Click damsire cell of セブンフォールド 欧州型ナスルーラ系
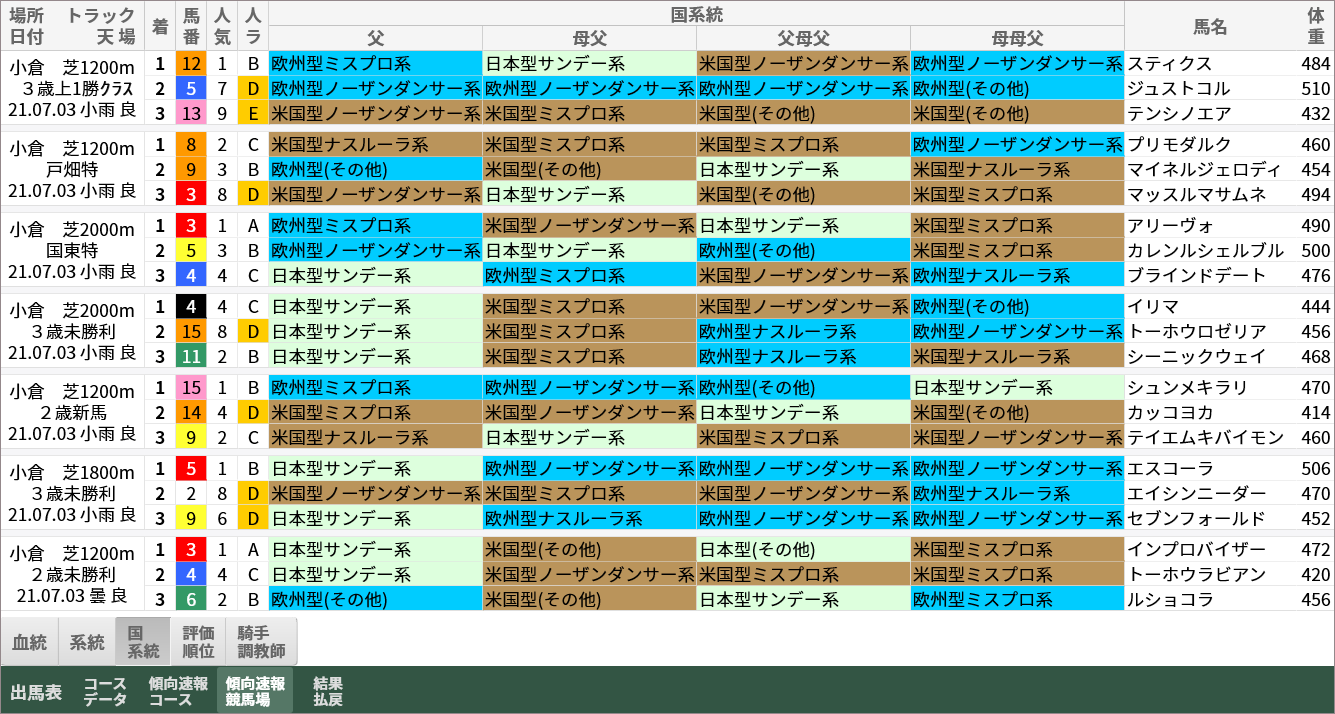The width and height of the screenshot is (1335, 714). click(590, 518)
